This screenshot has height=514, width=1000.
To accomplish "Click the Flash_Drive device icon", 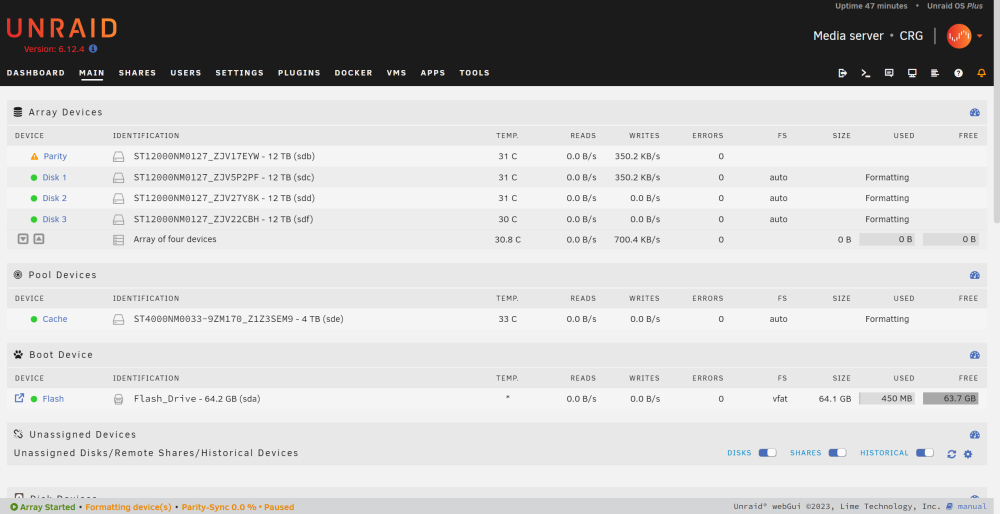I will (x=119, y=399).
